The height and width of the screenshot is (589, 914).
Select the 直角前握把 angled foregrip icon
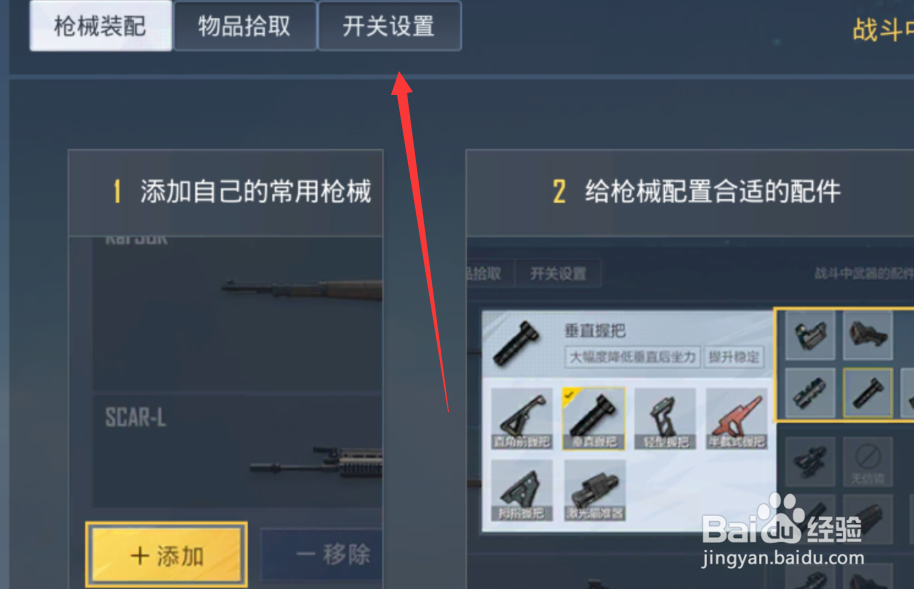(522, 419)
